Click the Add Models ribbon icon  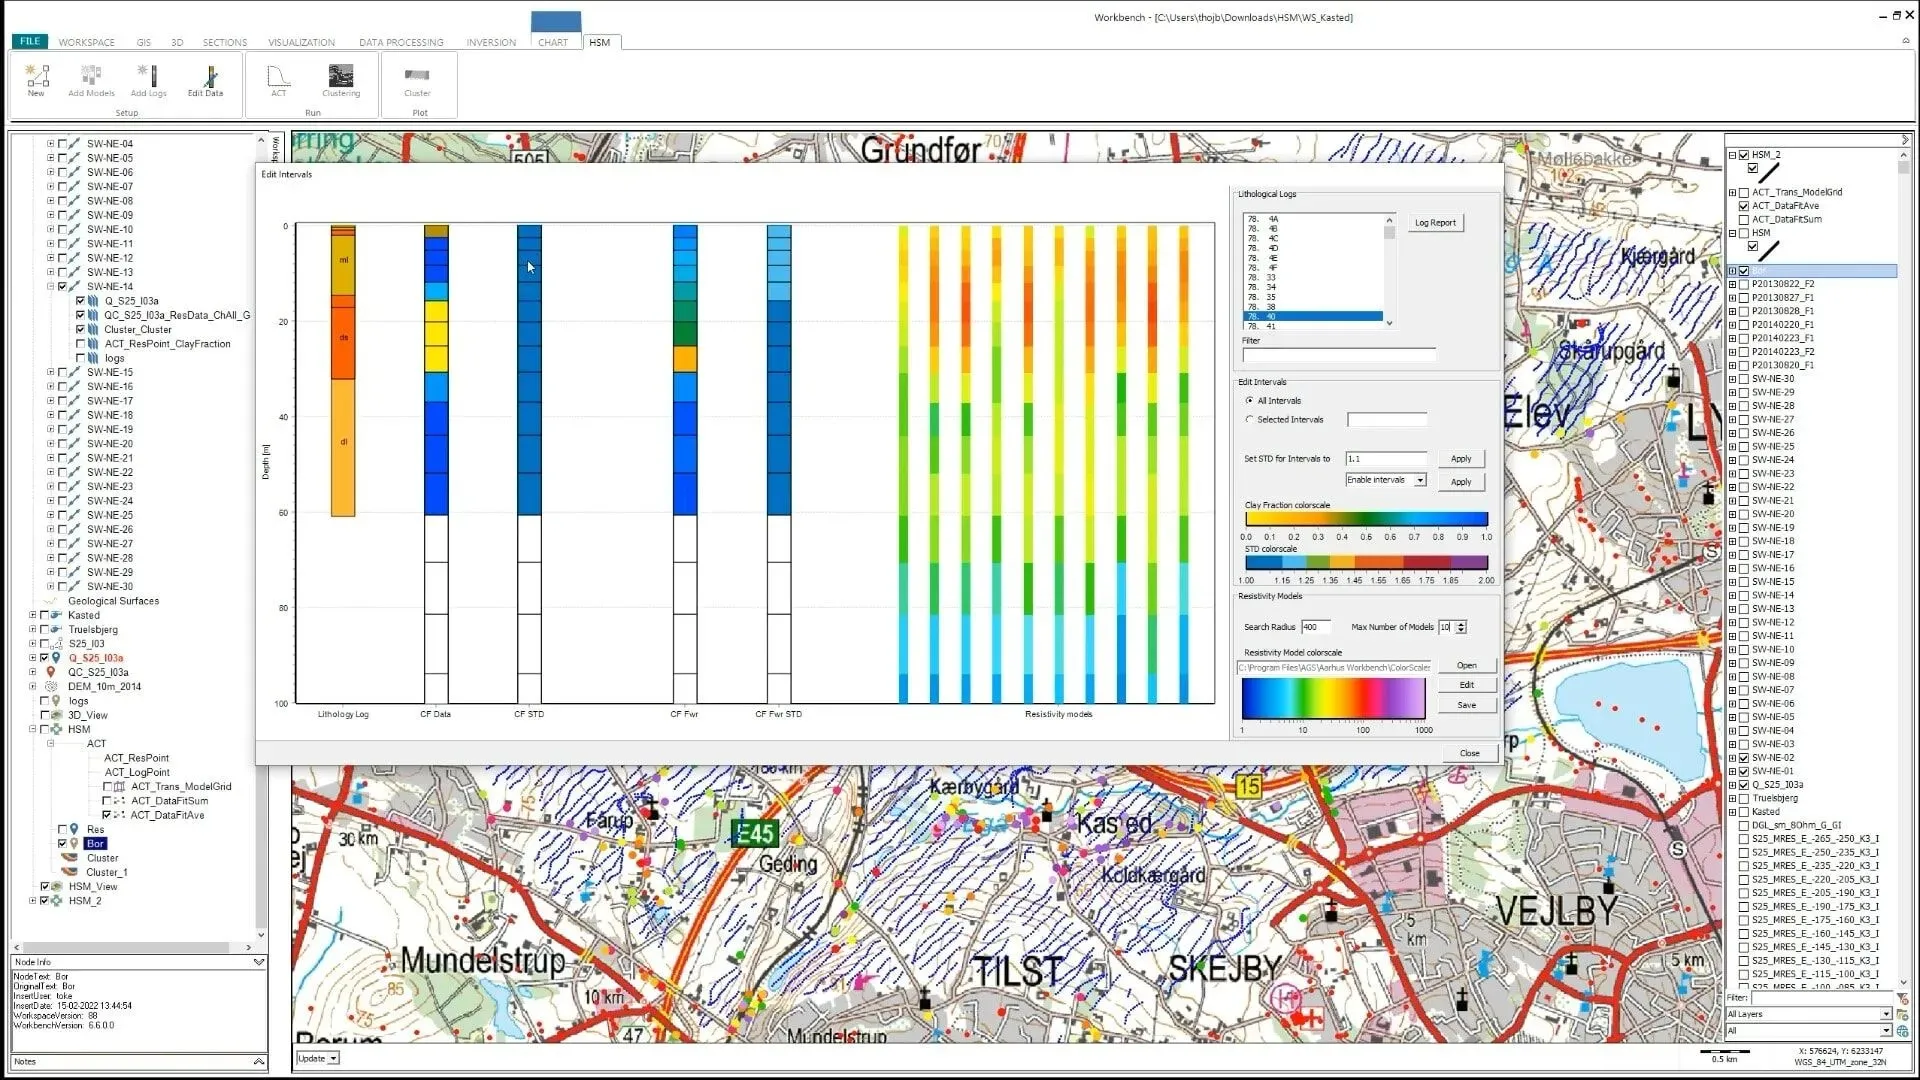pos(91,76)
